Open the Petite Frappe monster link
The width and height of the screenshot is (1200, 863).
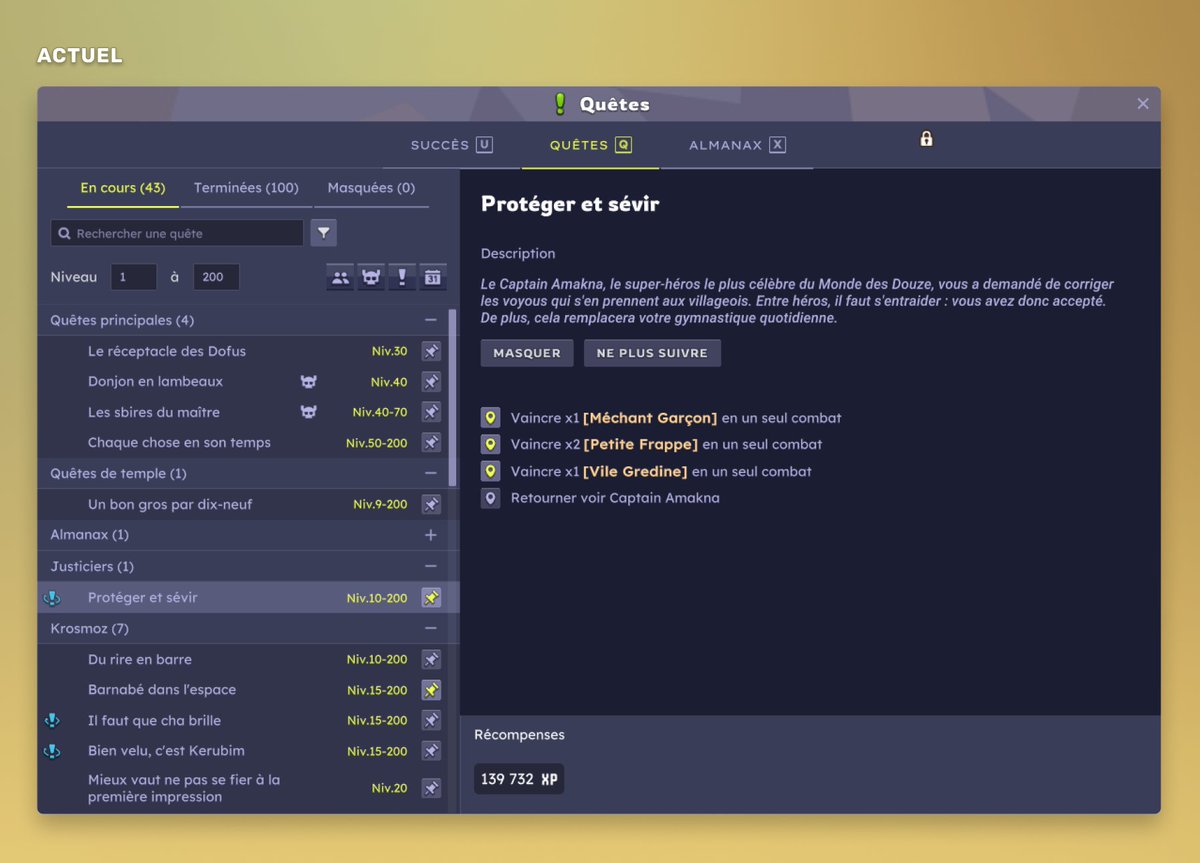640,444
